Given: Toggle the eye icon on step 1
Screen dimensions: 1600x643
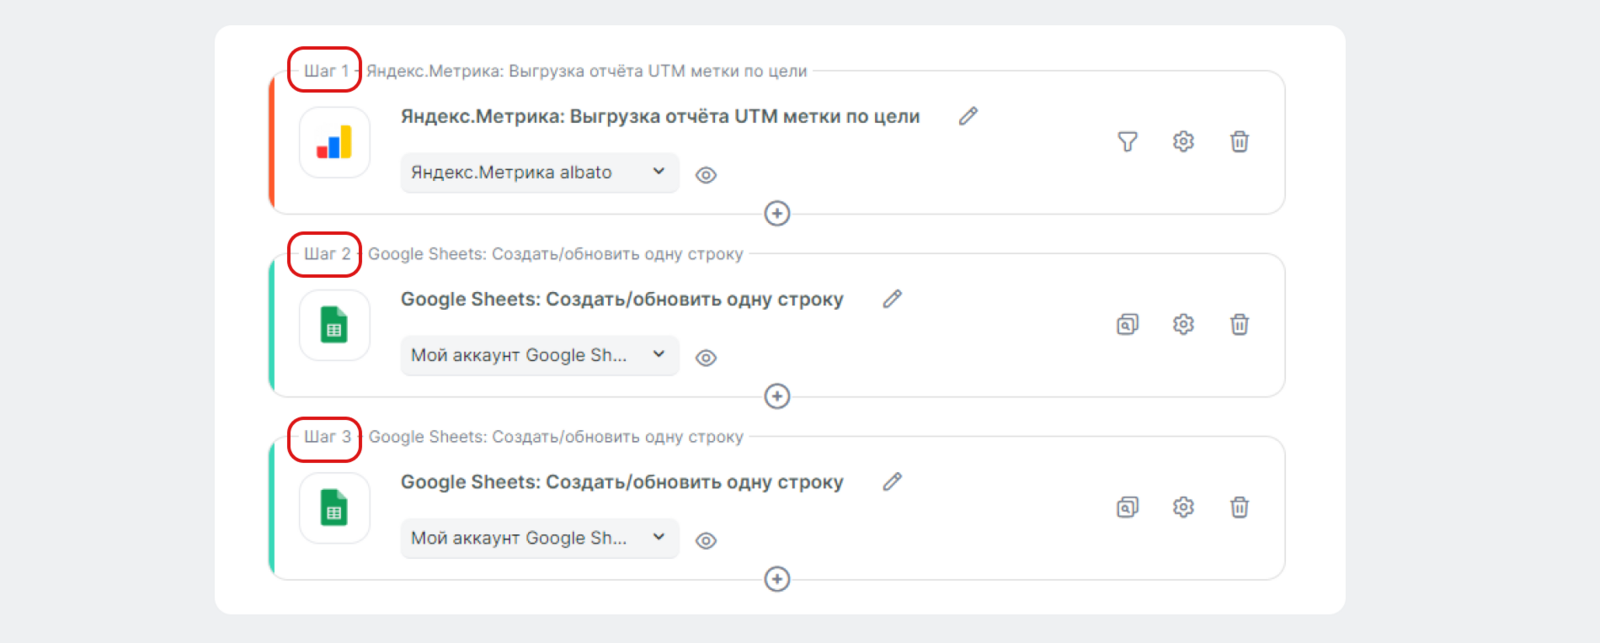Looking at the screenshot, I should [706, 175].
